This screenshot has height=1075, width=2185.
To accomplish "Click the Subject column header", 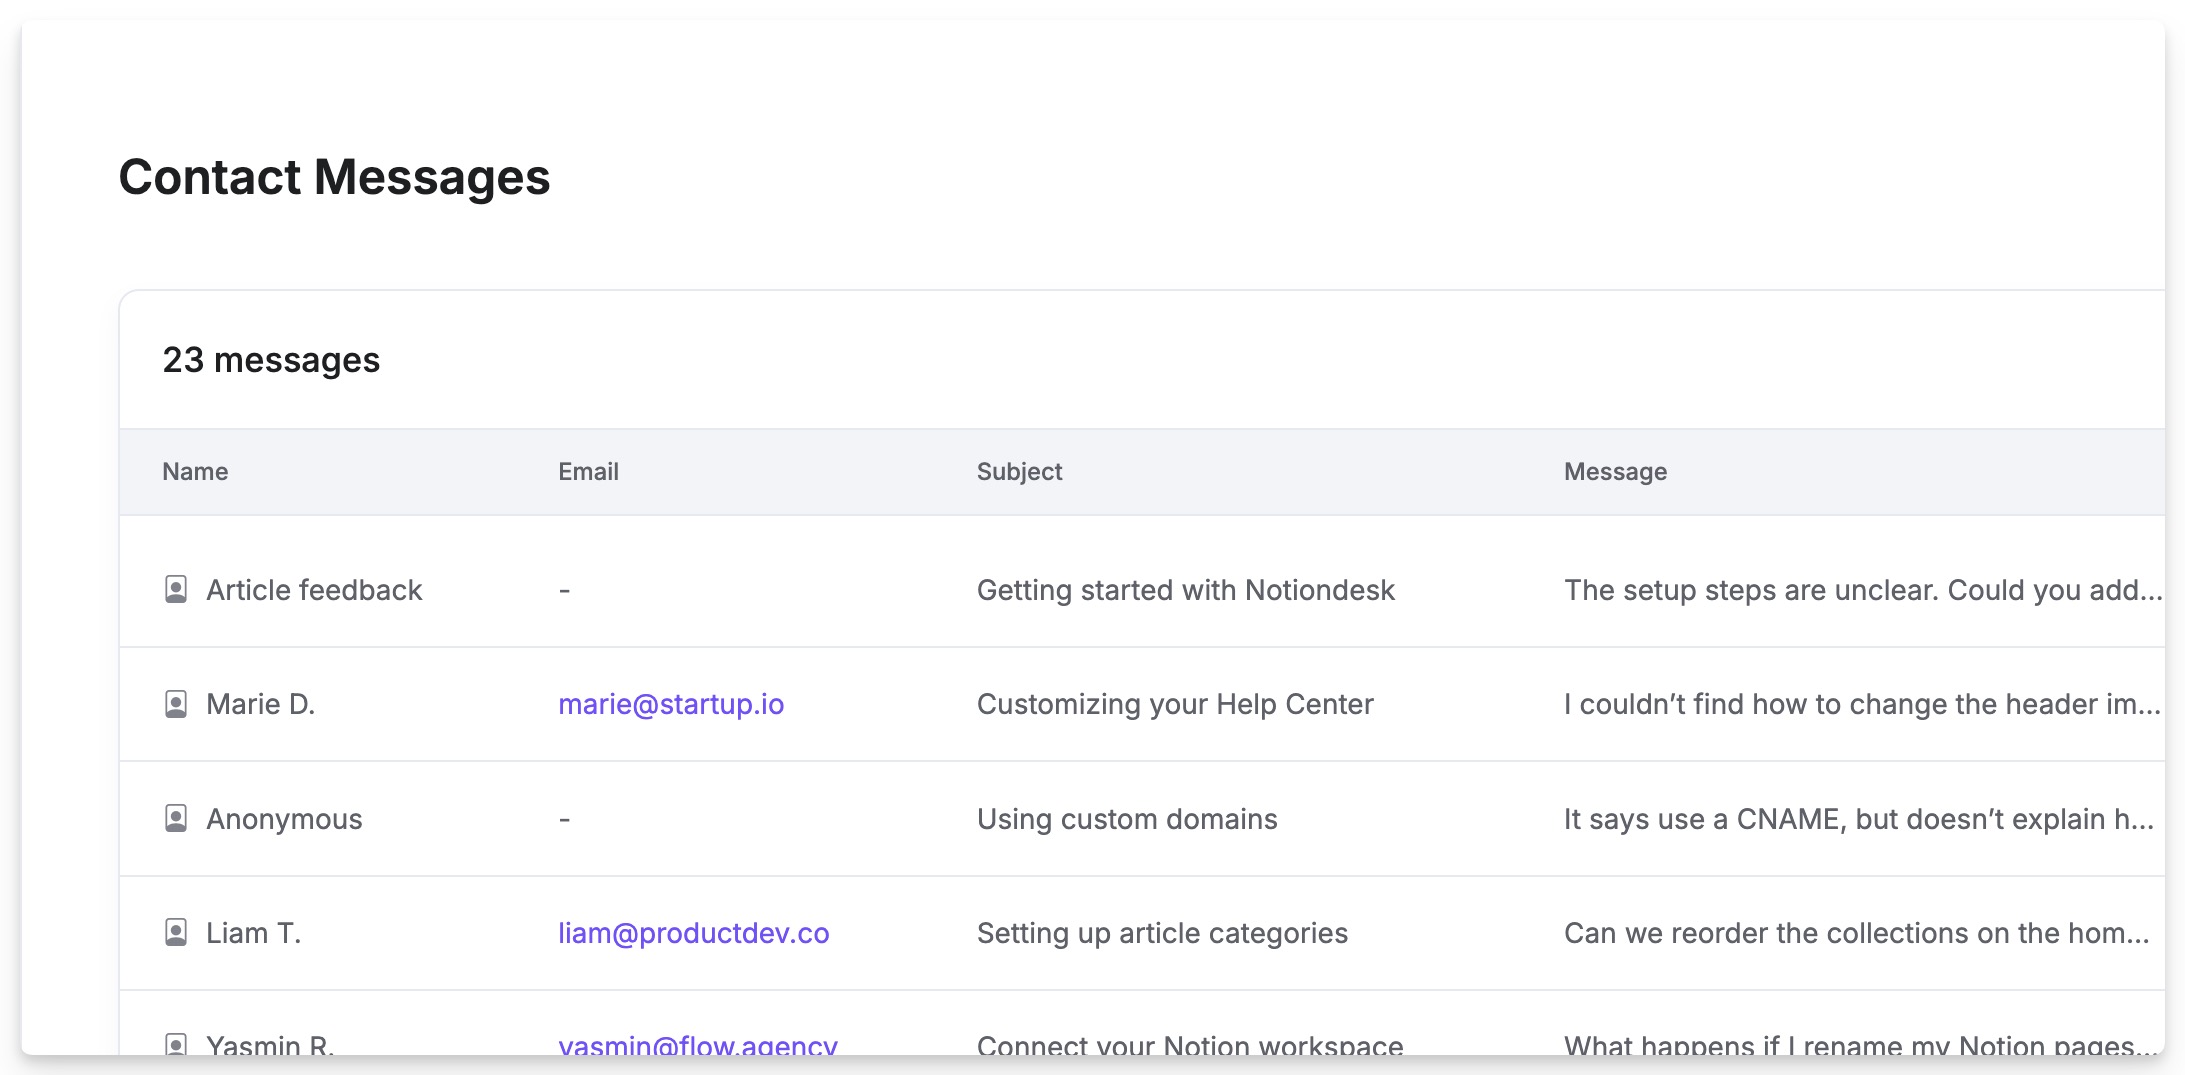I will (x=1019, y=472).
